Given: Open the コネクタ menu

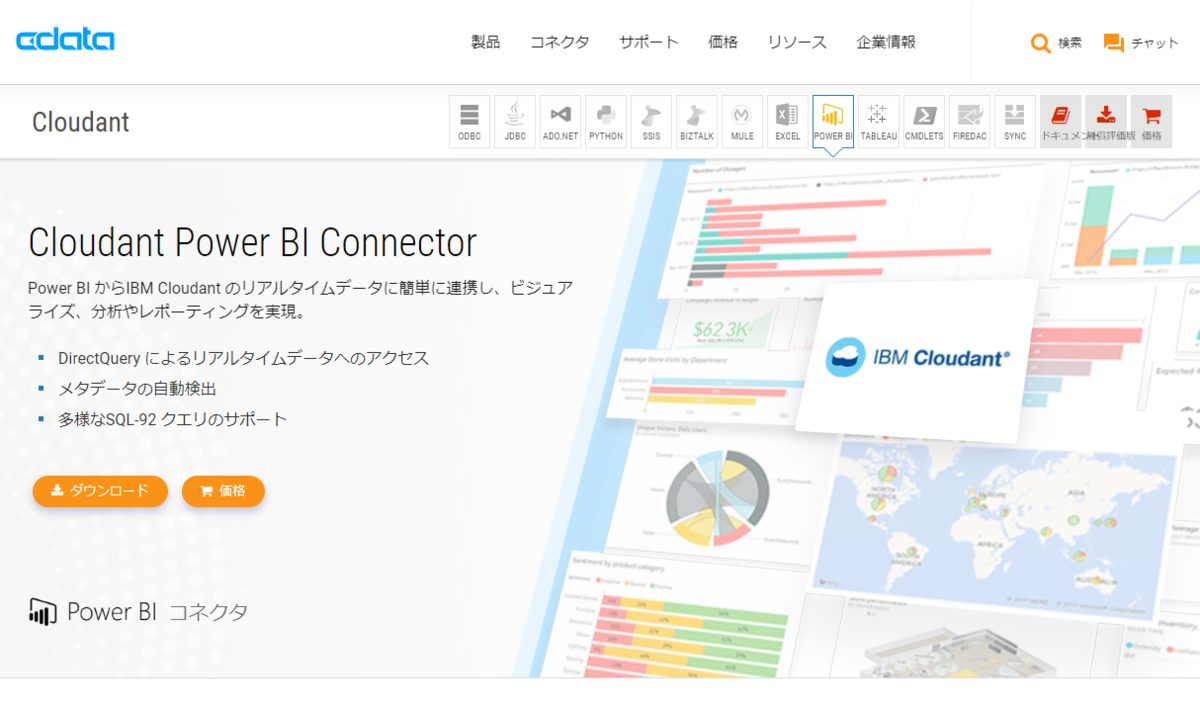Looking at the screenshot, I should [559, 42].
